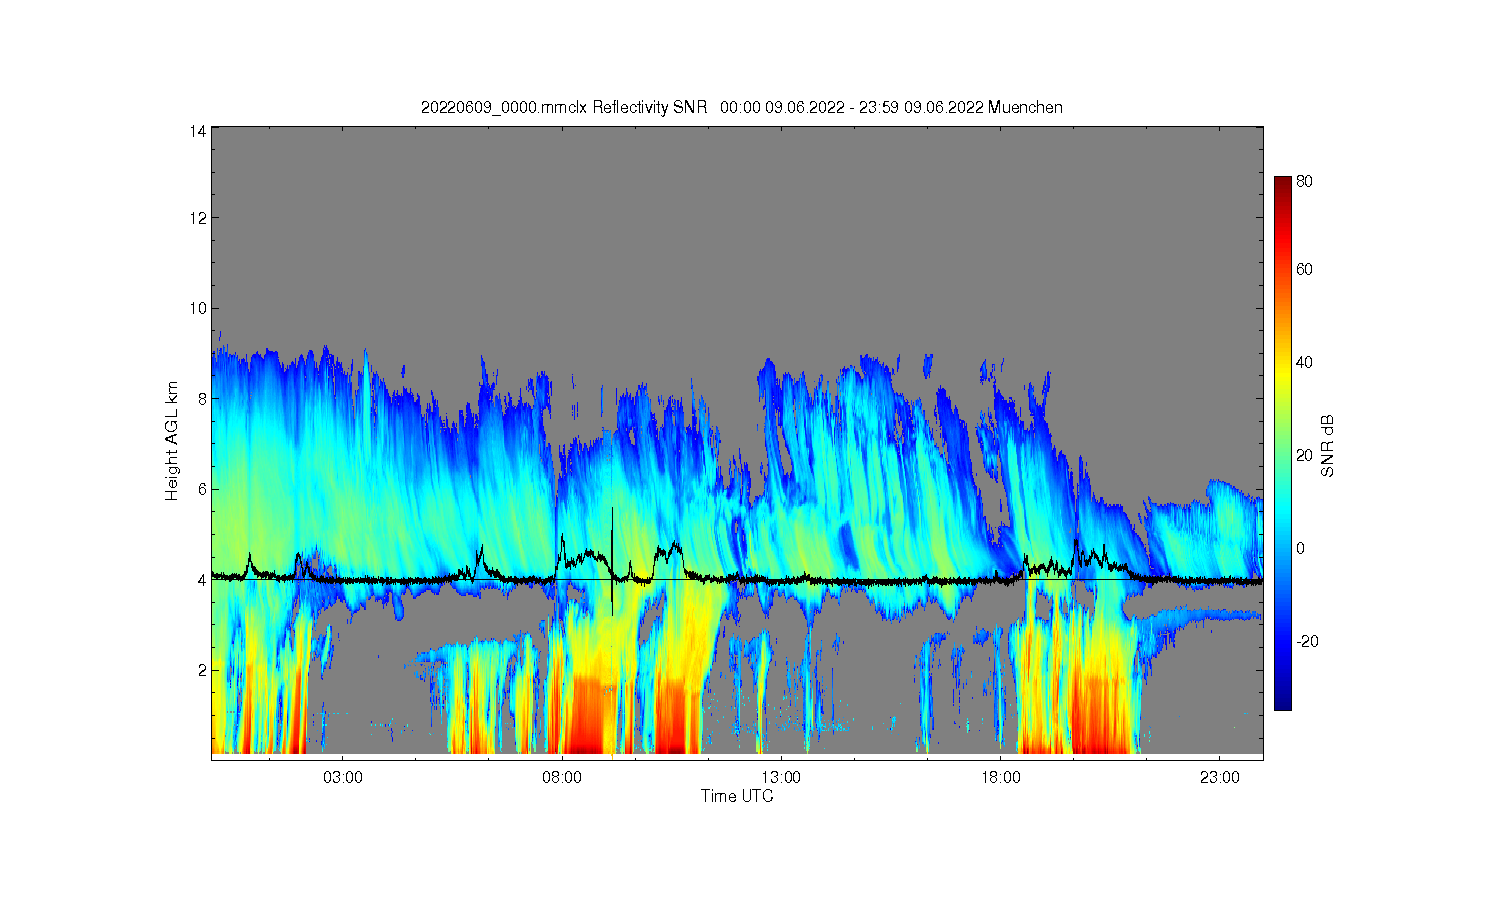Click the 'Time UTC' axis label
1500x900 pixels.
coord(737,796)
